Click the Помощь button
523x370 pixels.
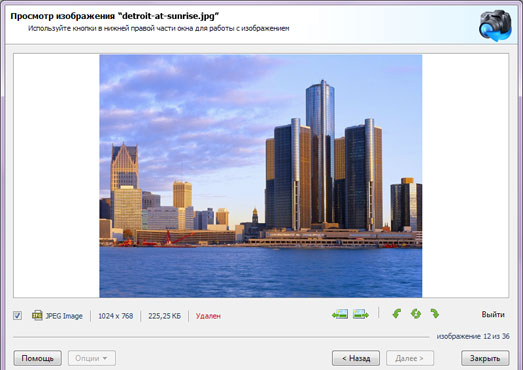tap(37, 358)
